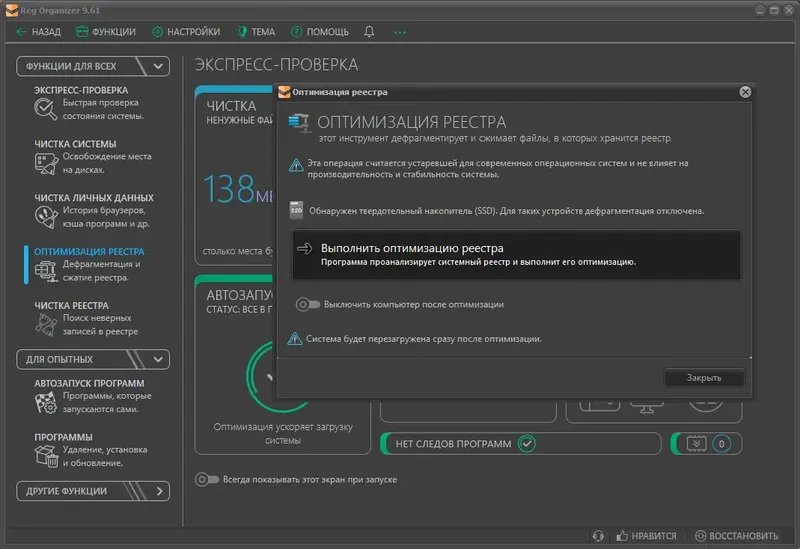This screenshot has width=800, height=549.
Task: Click the Programs box and trash icon
Action: pos(46,456)
